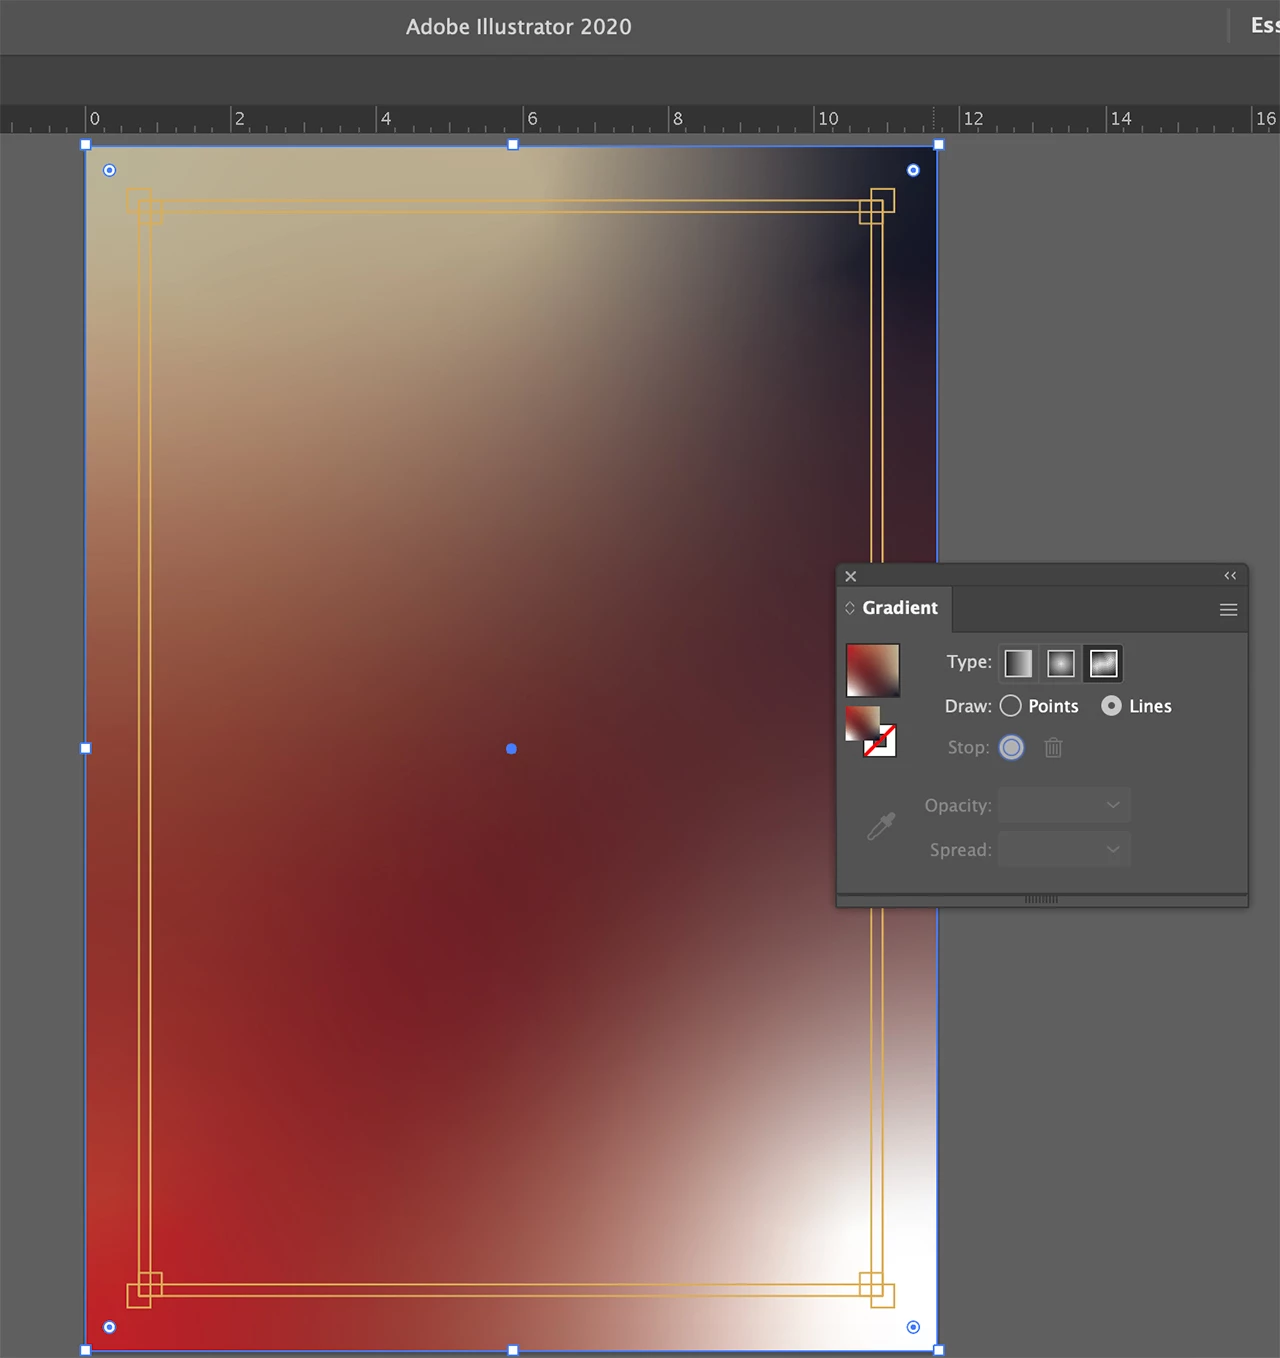Select the Freeform Gradient type icon
The image size is (1280, 1358).
pyautogui.click(x=1104, y=663)
